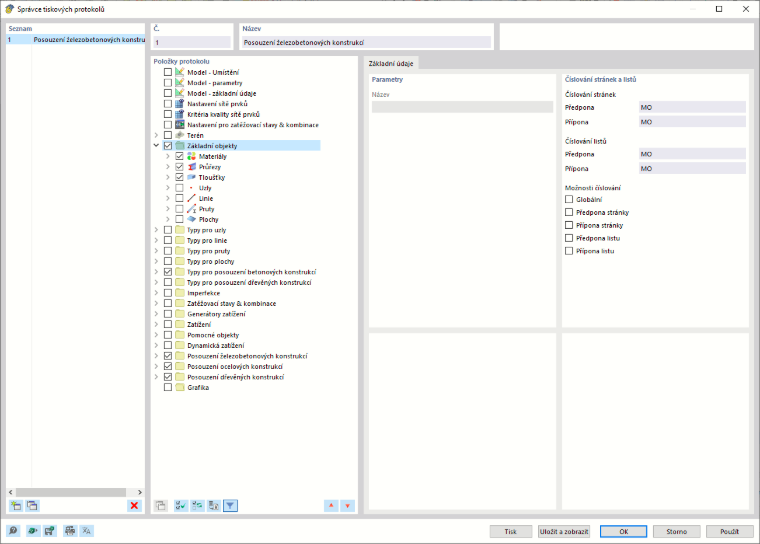Expand Zatěžovací stavy & kombinace node
Image resolution: width=760 pixels, height=544 pixels.
tap(156, 304)
